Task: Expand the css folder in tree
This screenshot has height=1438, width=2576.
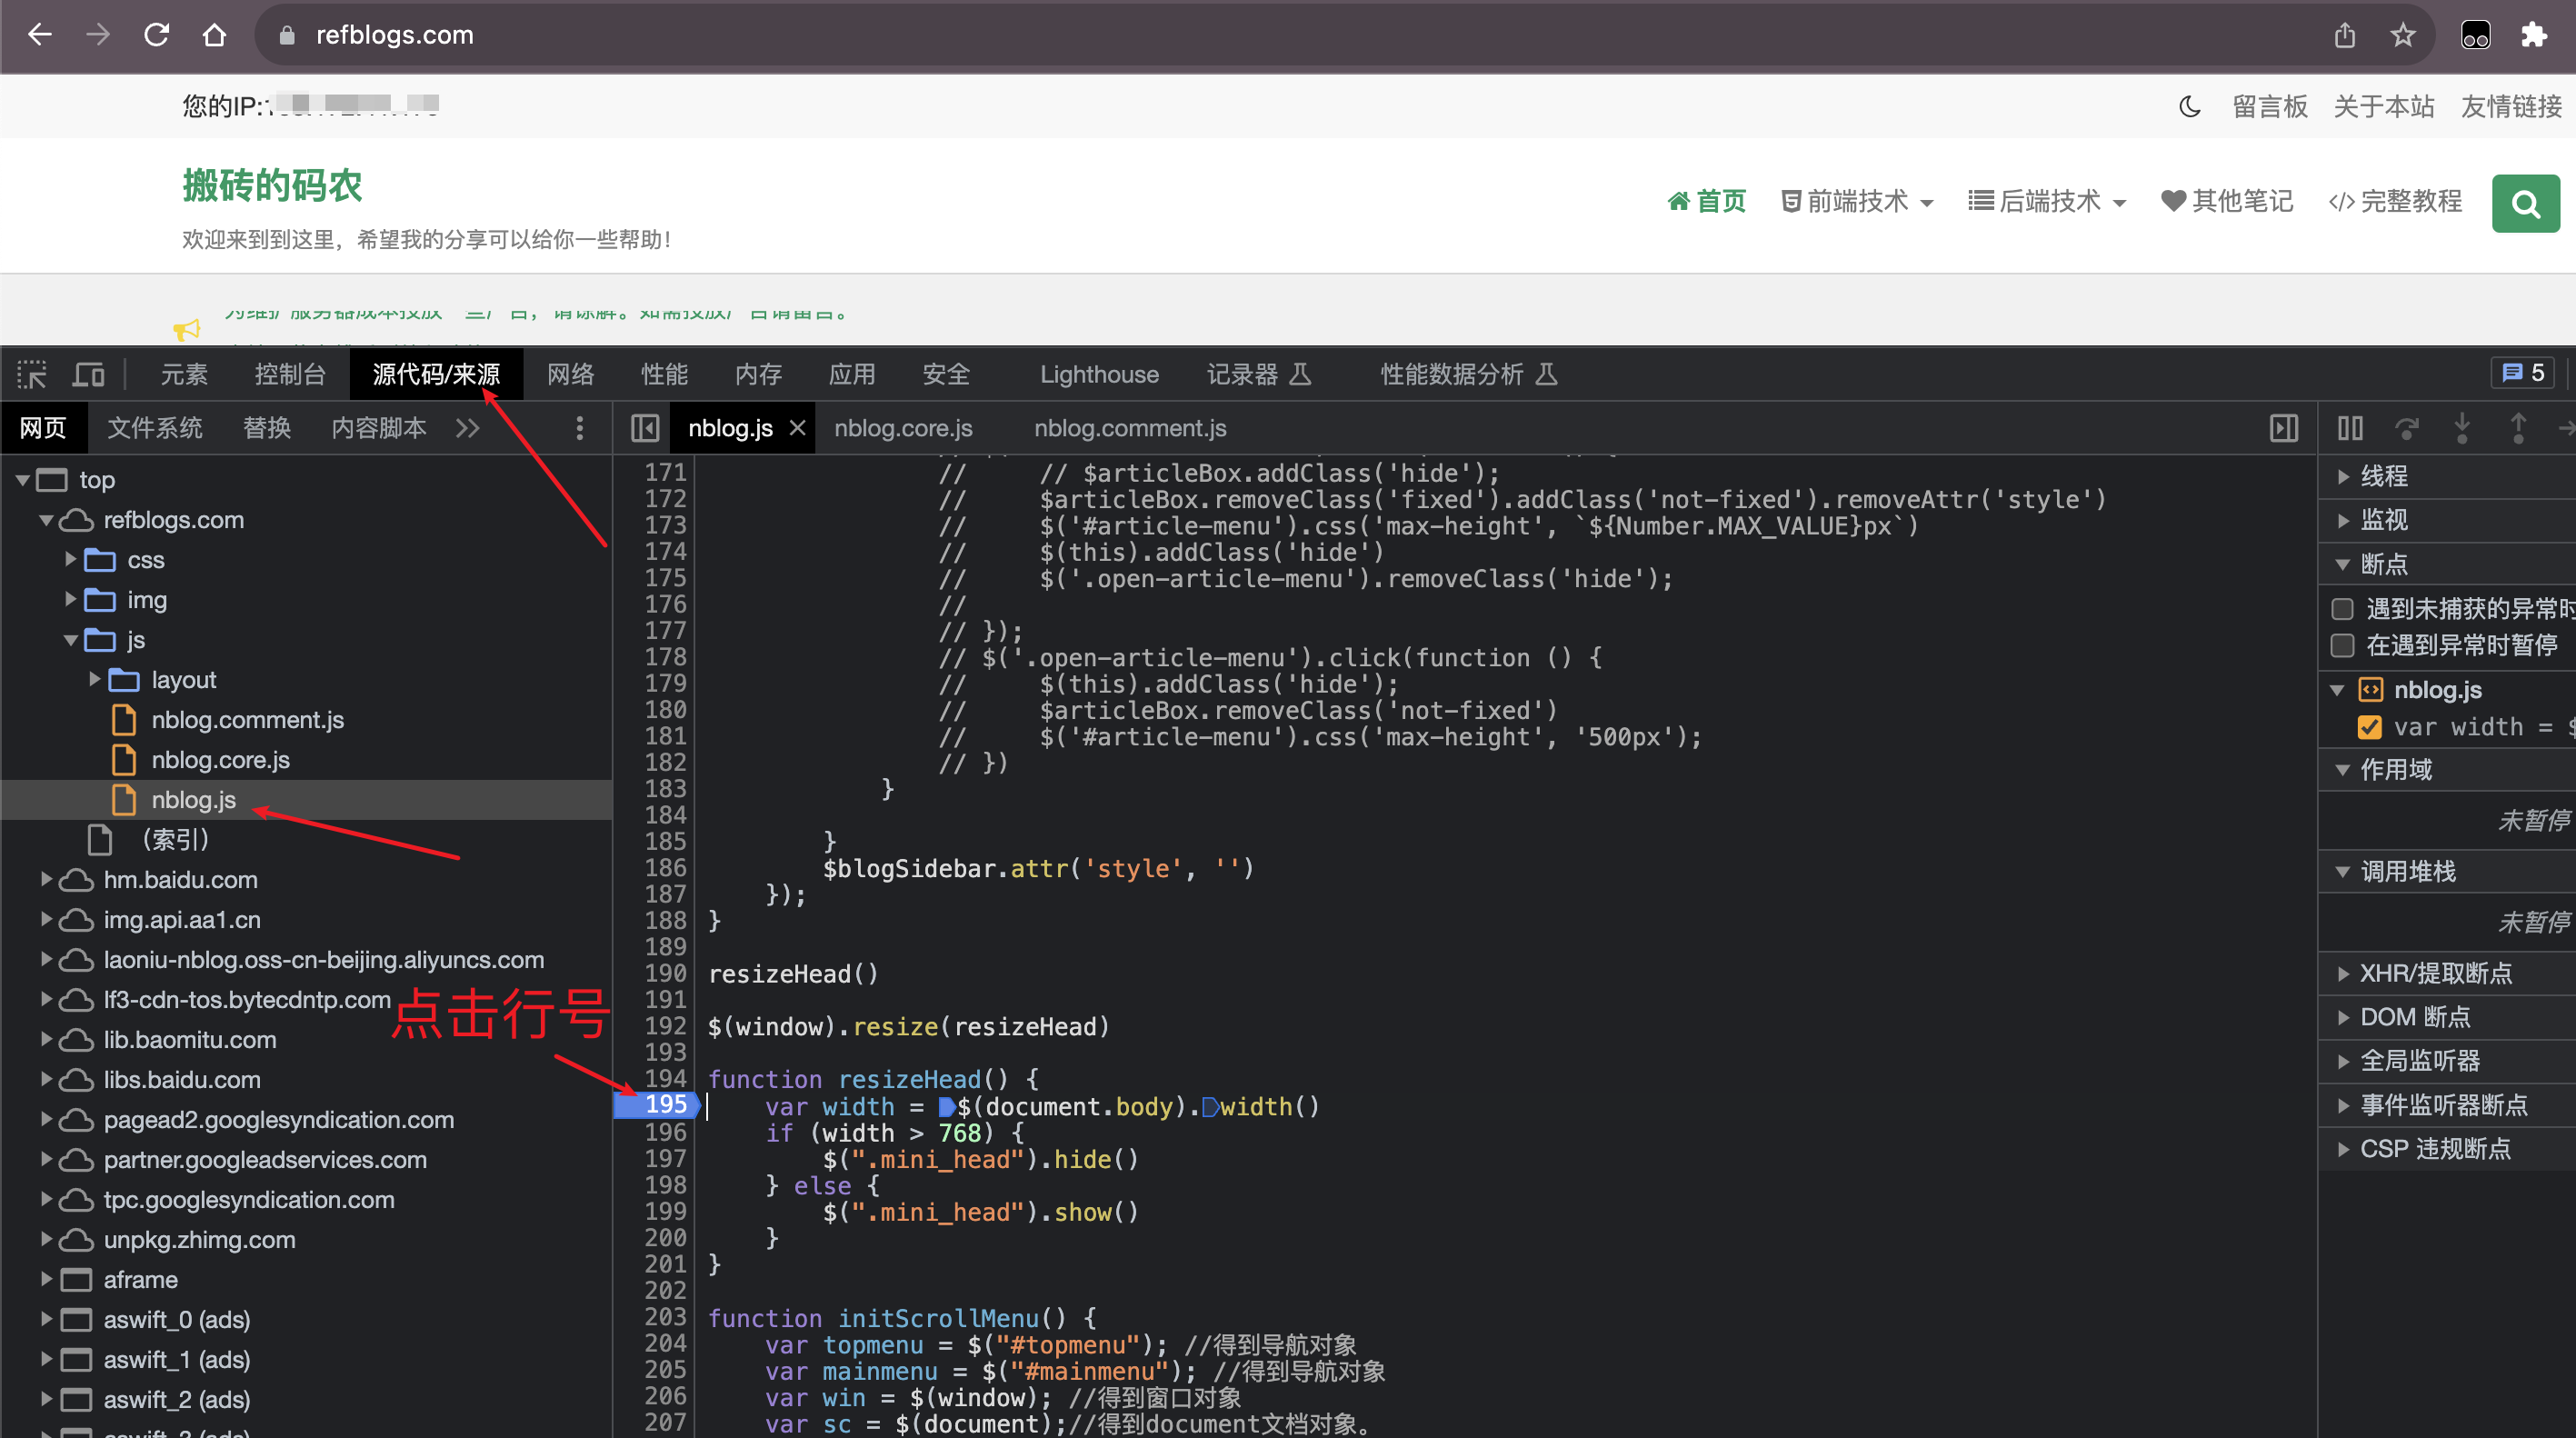Action: point(71,560)
